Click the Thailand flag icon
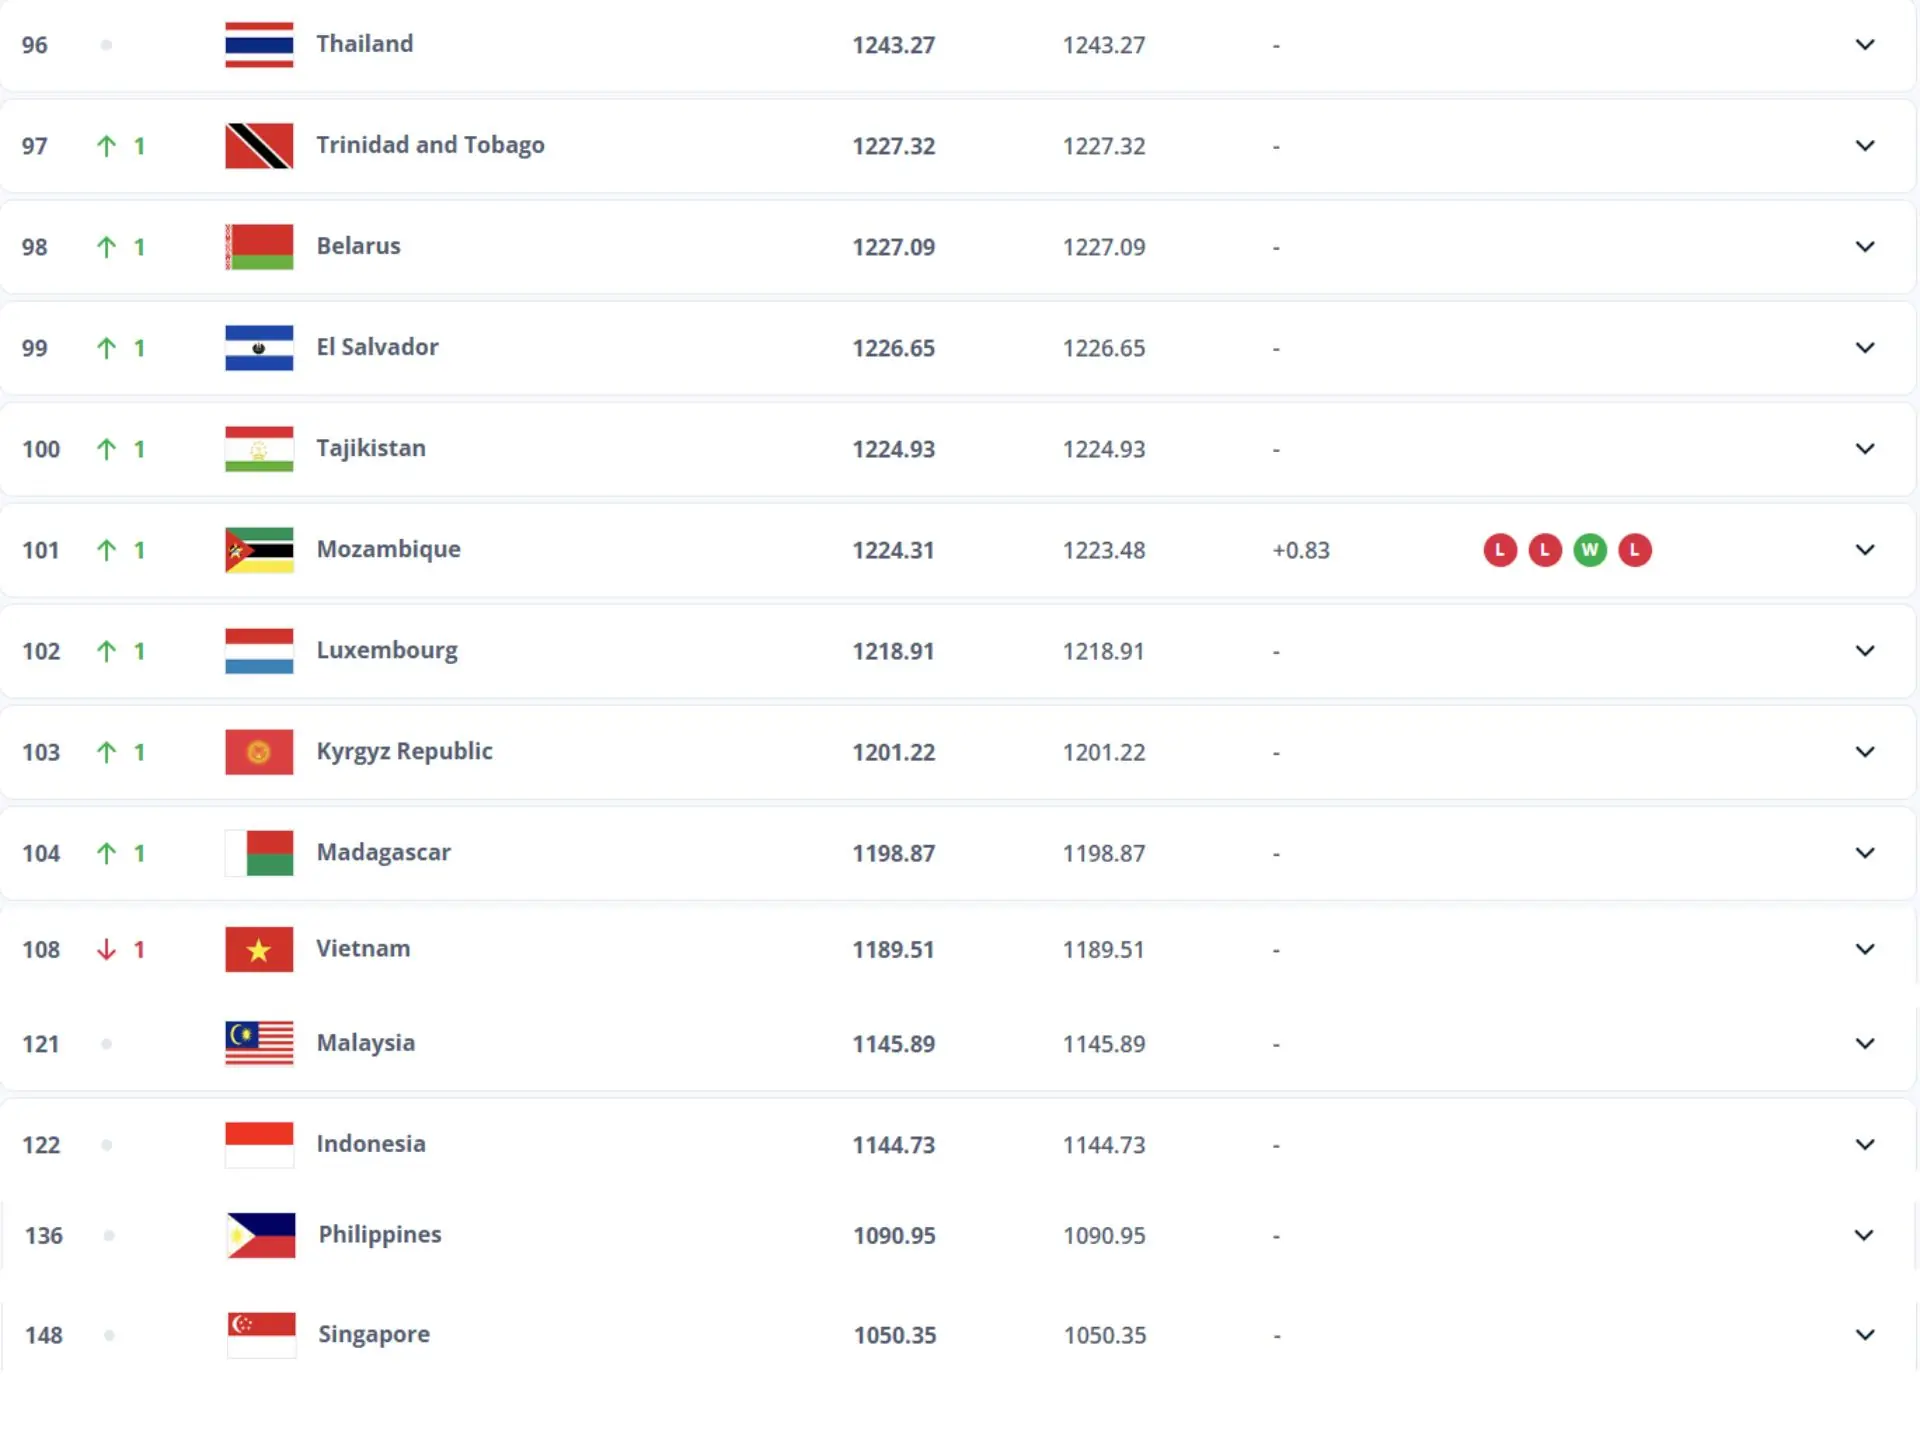Viewport: 1920px width, 1443px height. (x=258, y=44)
